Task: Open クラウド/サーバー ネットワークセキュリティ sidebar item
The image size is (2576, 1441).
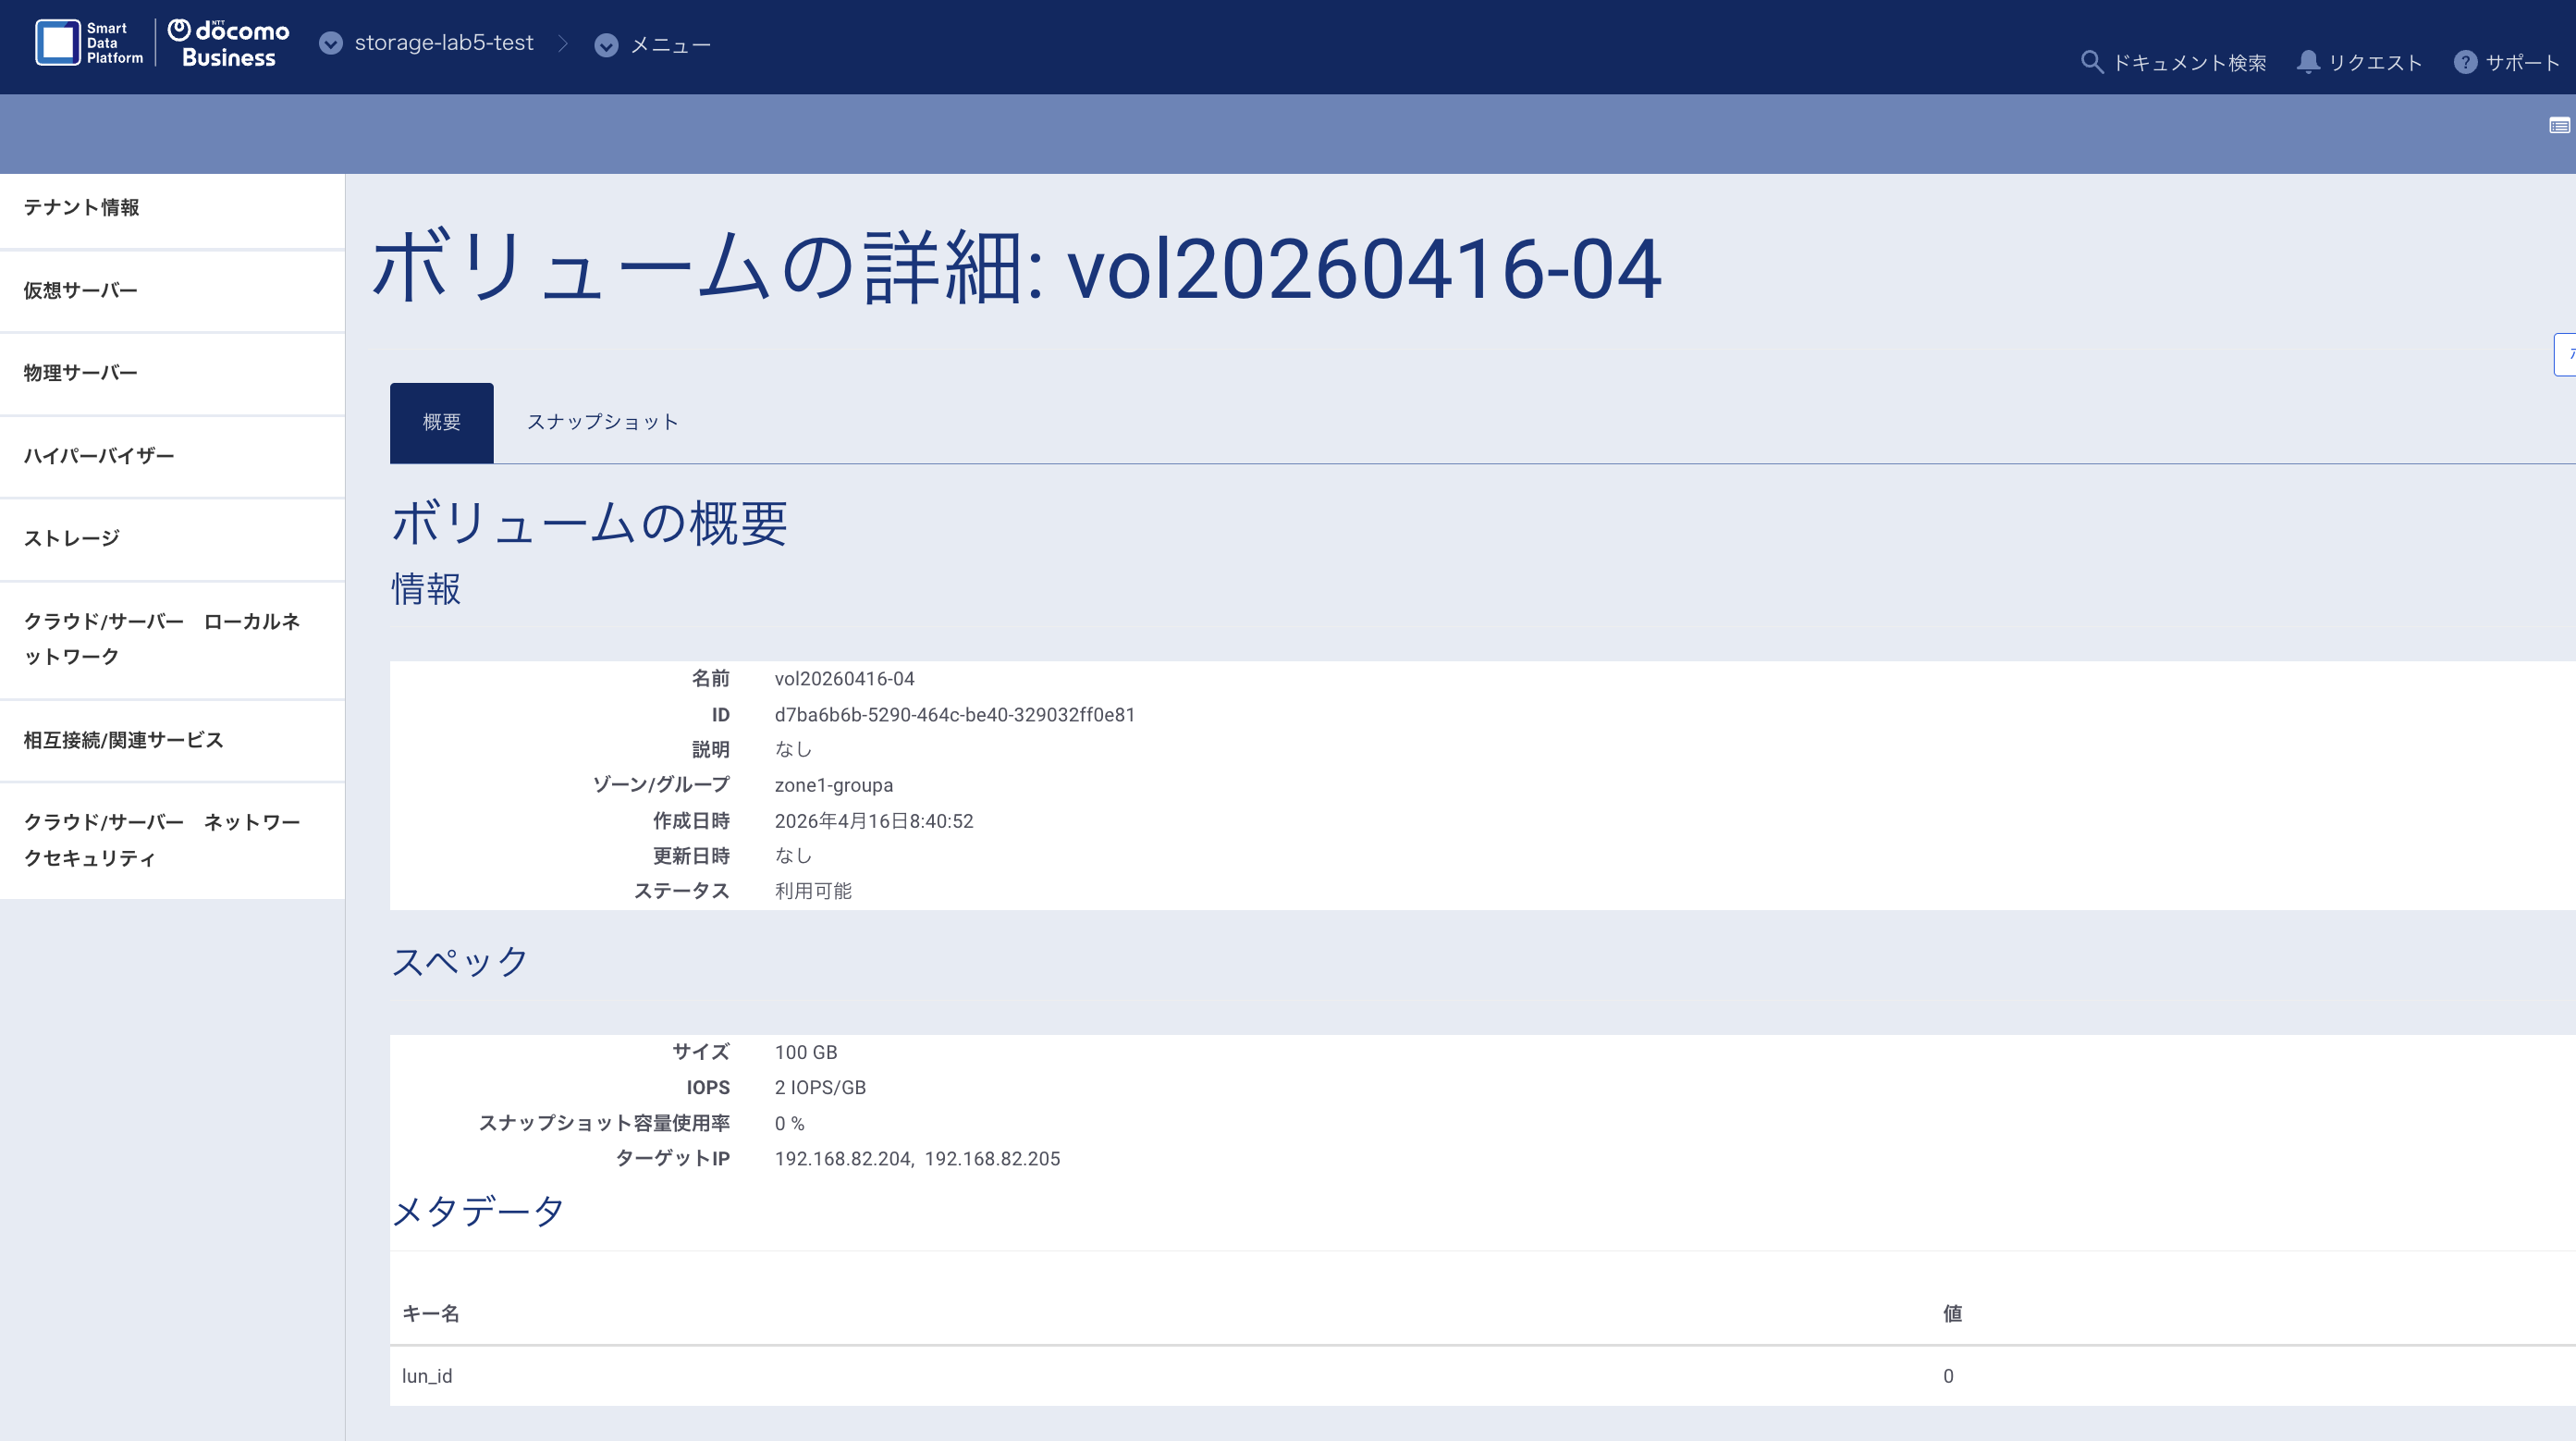Action: tap(172, 840)
